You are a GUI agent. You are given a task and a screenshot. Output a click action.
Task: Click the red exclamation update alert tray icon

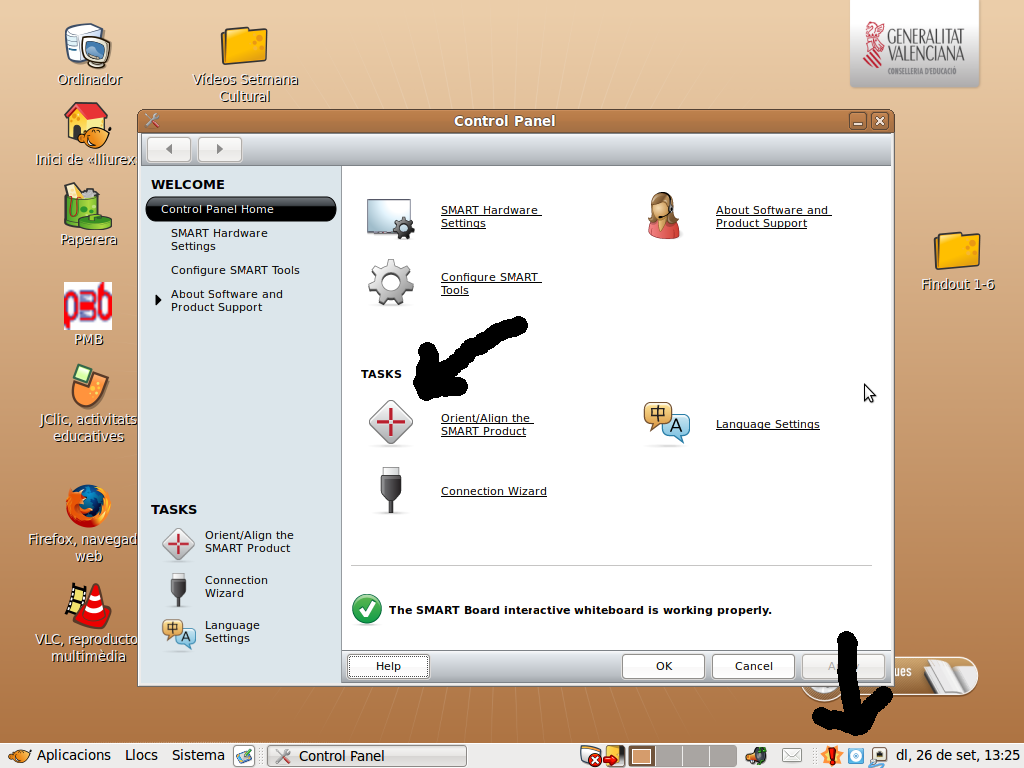point(832,756)
